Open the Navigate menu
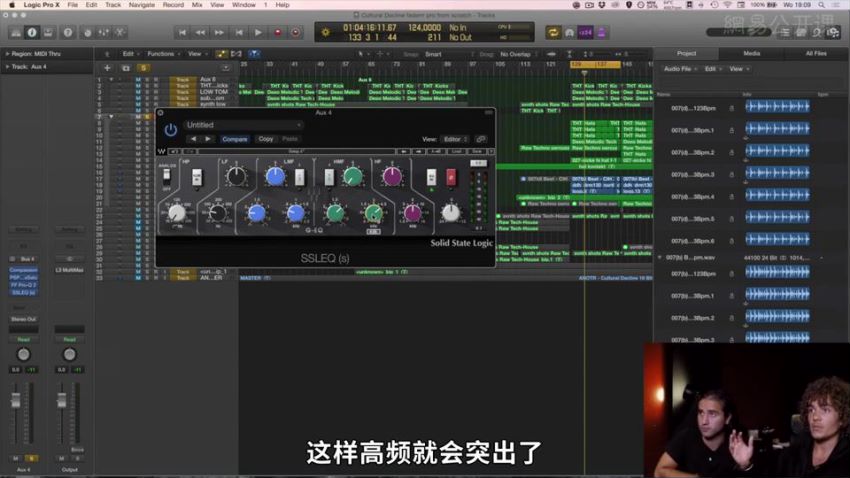Image resolution: width=850 pixels, height=478 pixels. (141, 5)
